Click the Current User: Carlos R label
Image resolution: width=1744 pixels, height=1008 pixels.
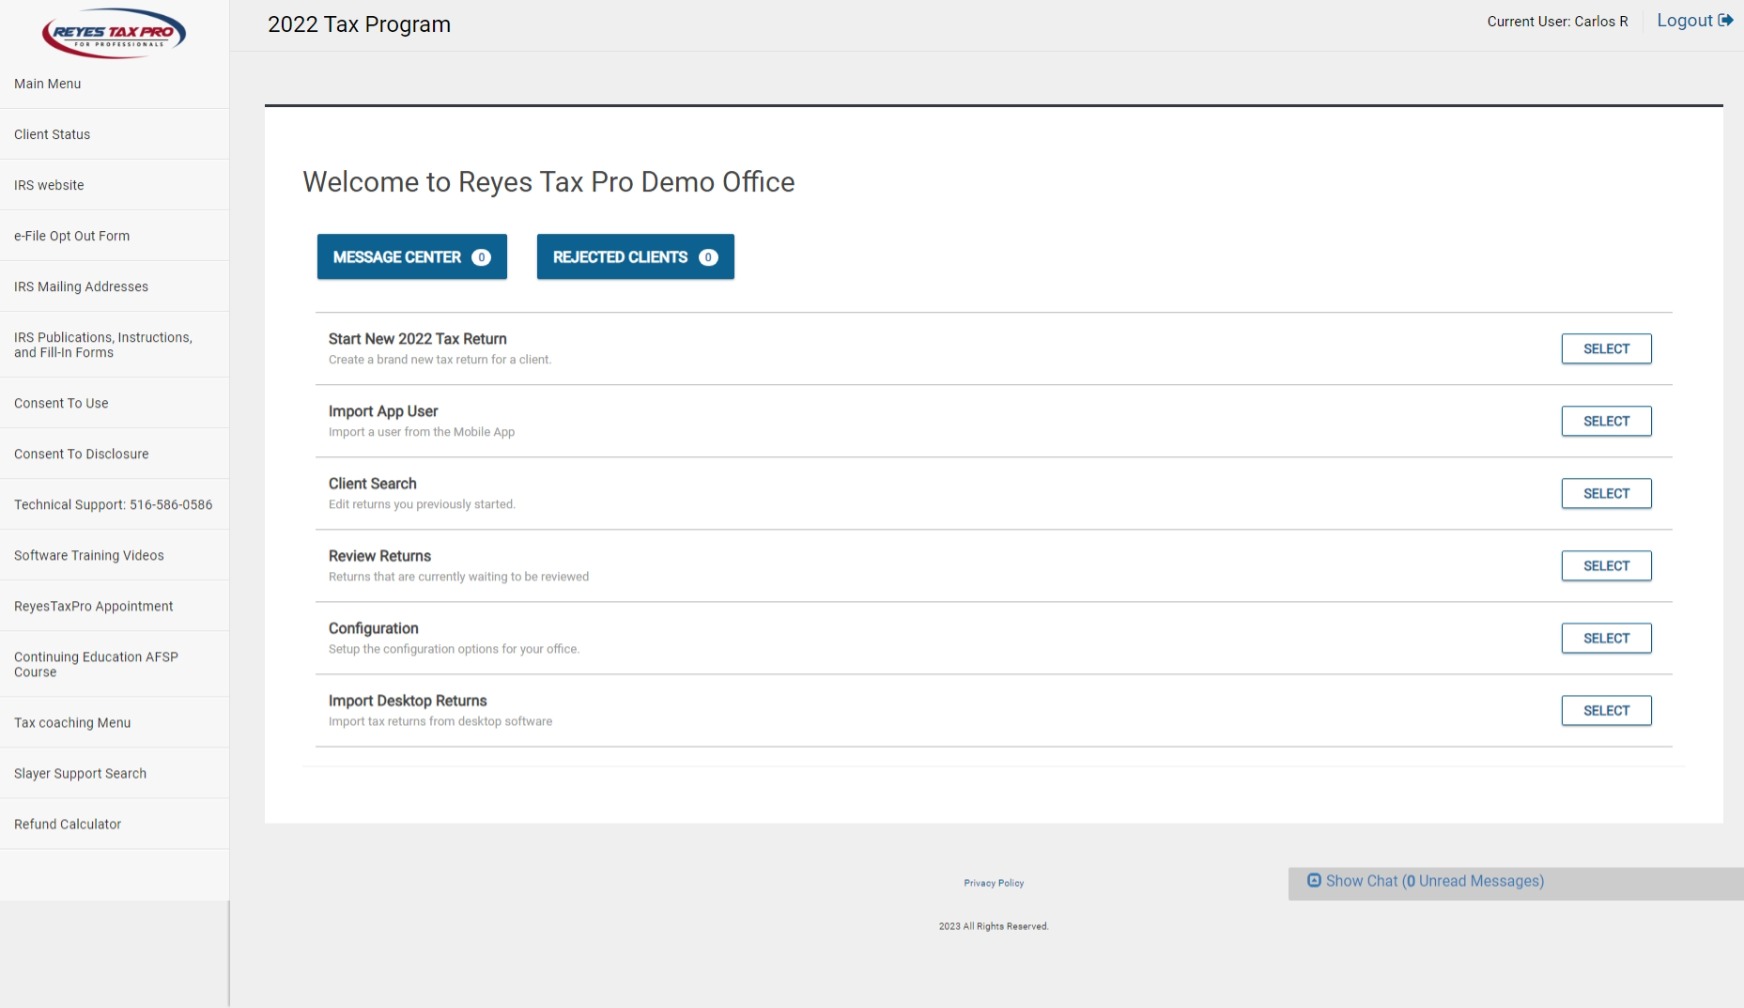1557,21
